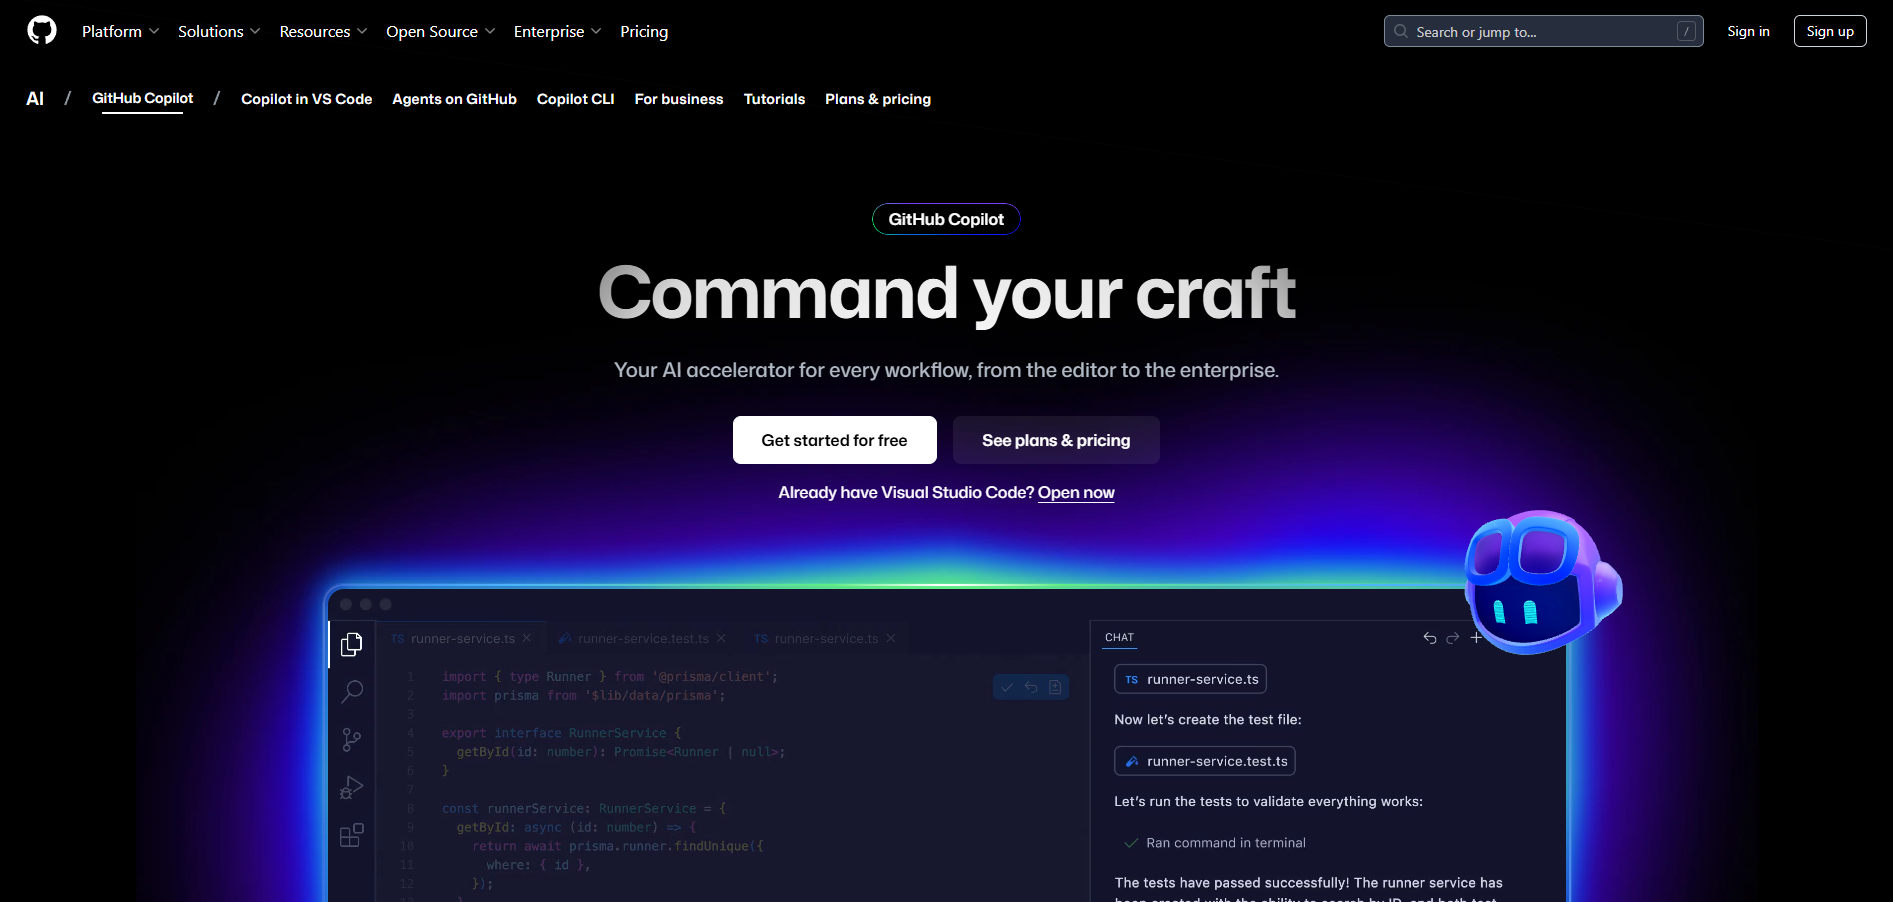Open Copilot in VS Code subnav item

(306, 99)
